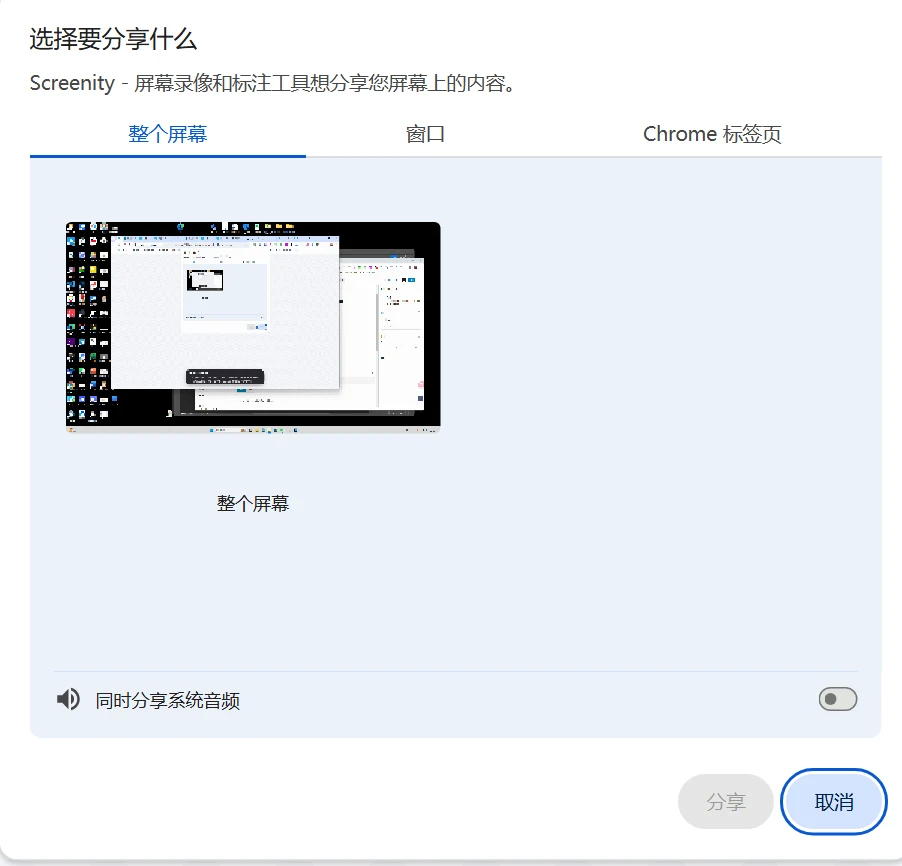Viewport: 902px width, 866px height.
Task: Open the 窗口 tab
Action: pos(425,134)
